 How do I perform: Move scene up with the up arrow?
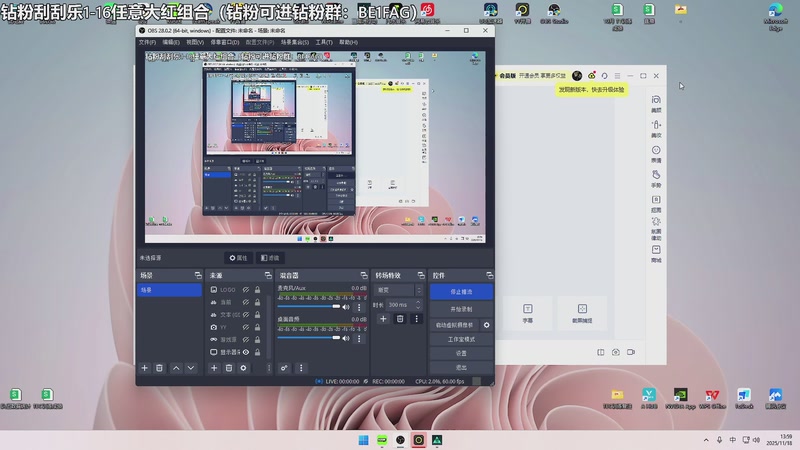pyautogui.click(x=176, y=368)
